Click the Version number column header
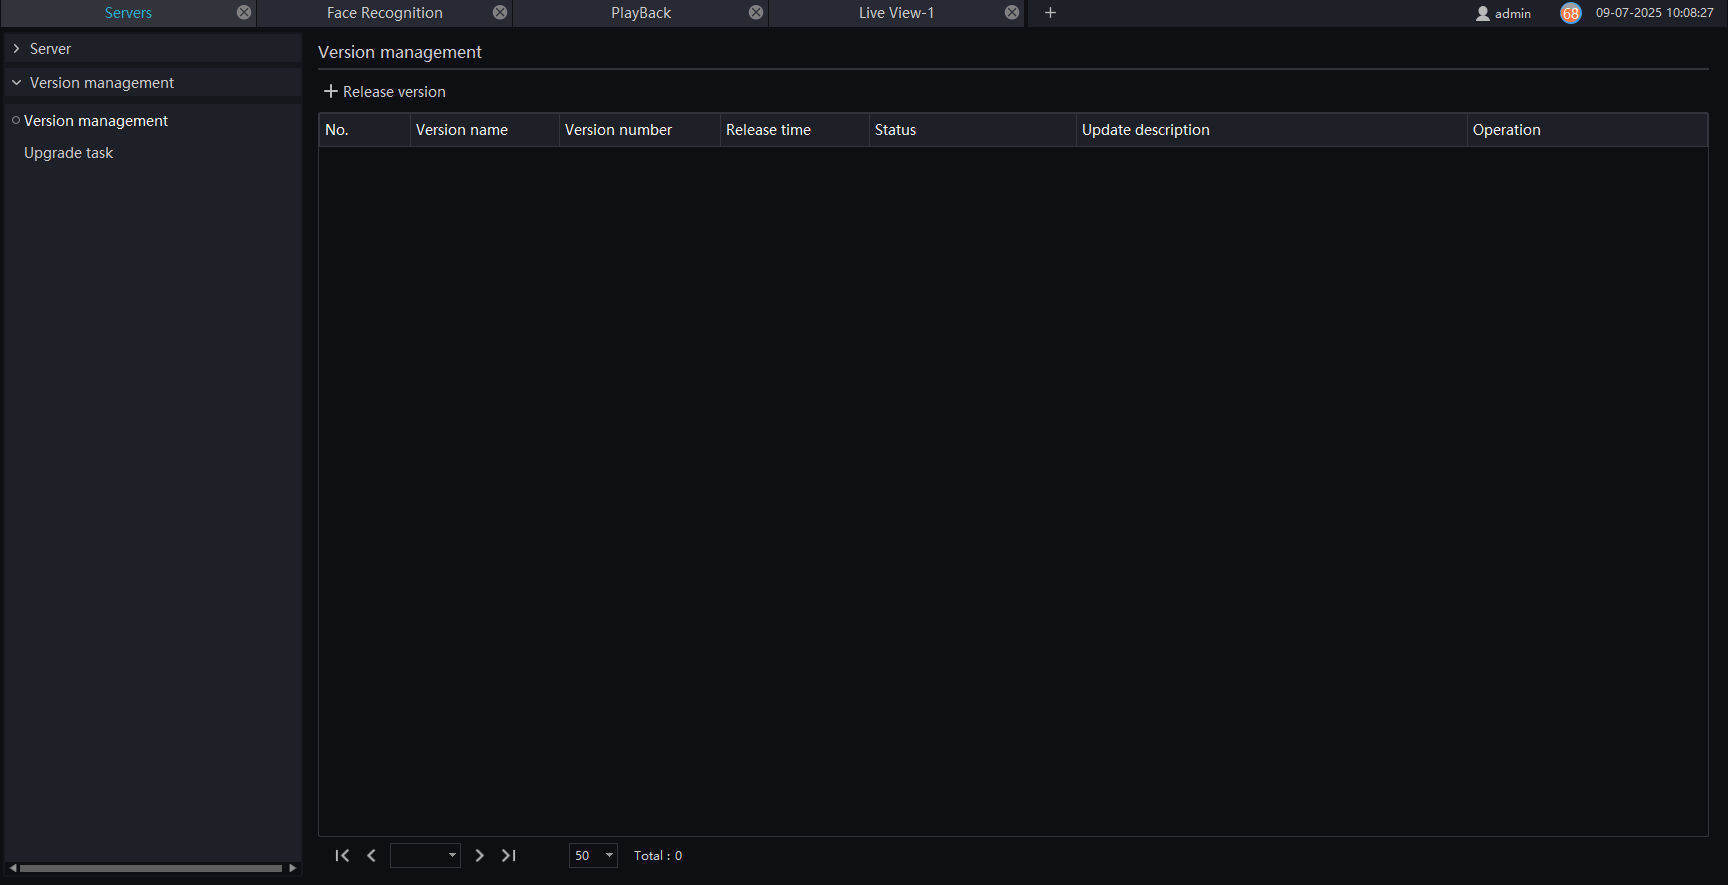 tap(640, 130)
